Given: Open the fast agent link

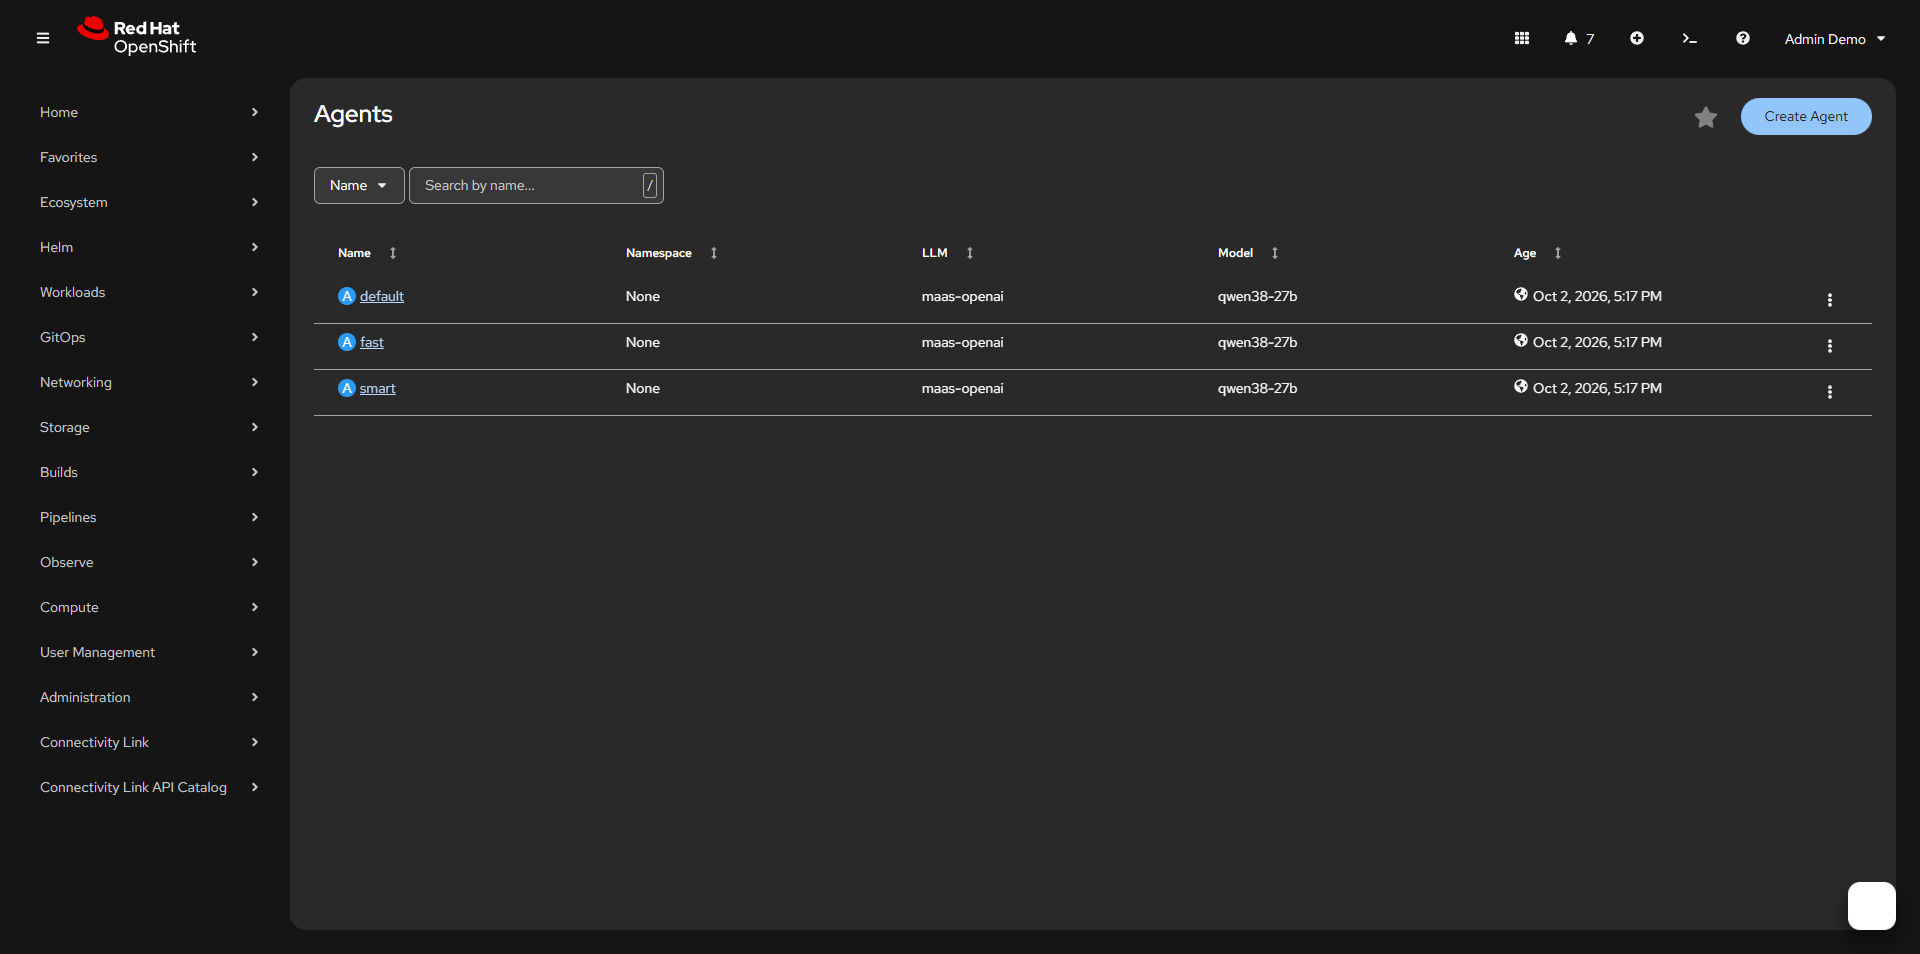Looking at the screenshot, I should [372, 342].
